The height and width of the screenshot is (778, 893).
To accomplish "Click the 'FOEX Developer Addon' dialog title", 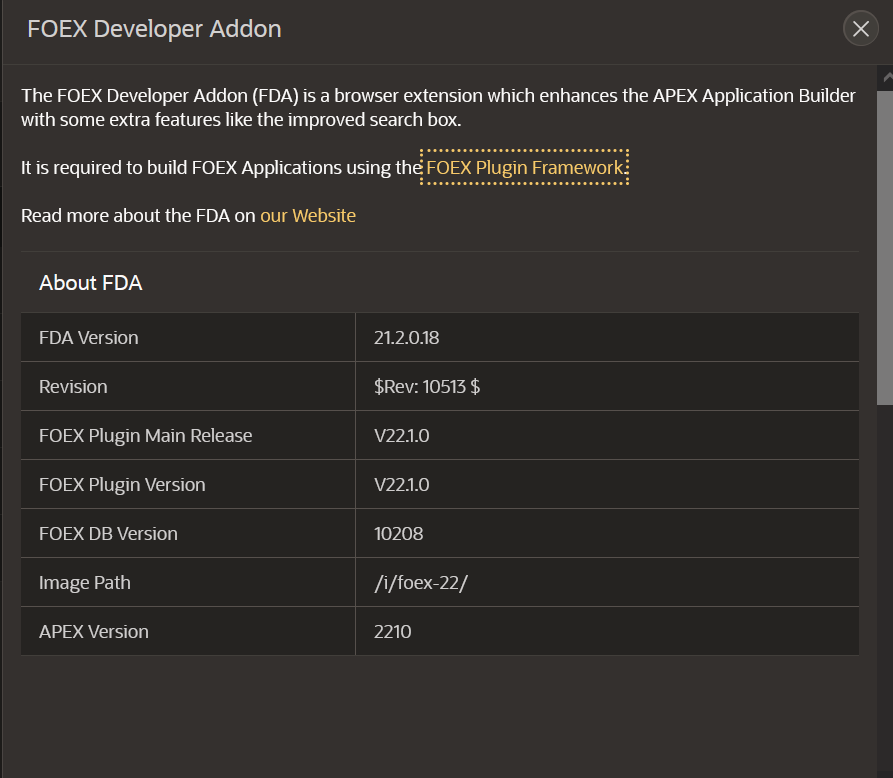I will point(154,29).
